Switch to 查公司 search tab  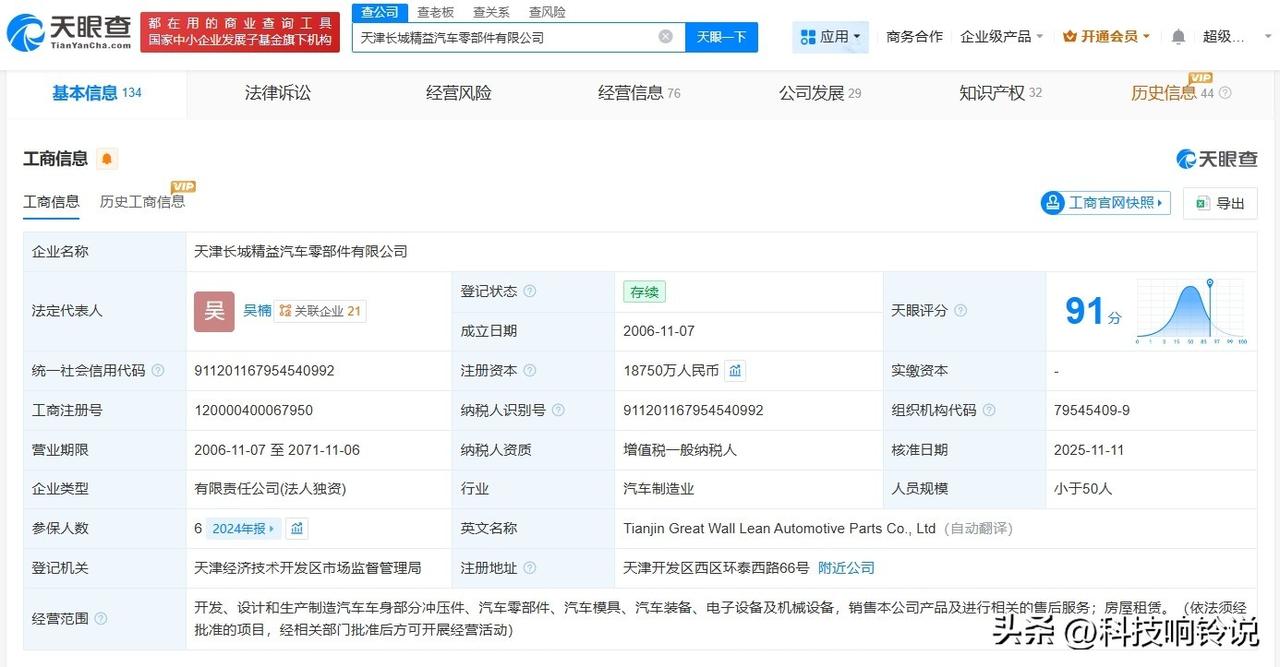click(380, 12)
